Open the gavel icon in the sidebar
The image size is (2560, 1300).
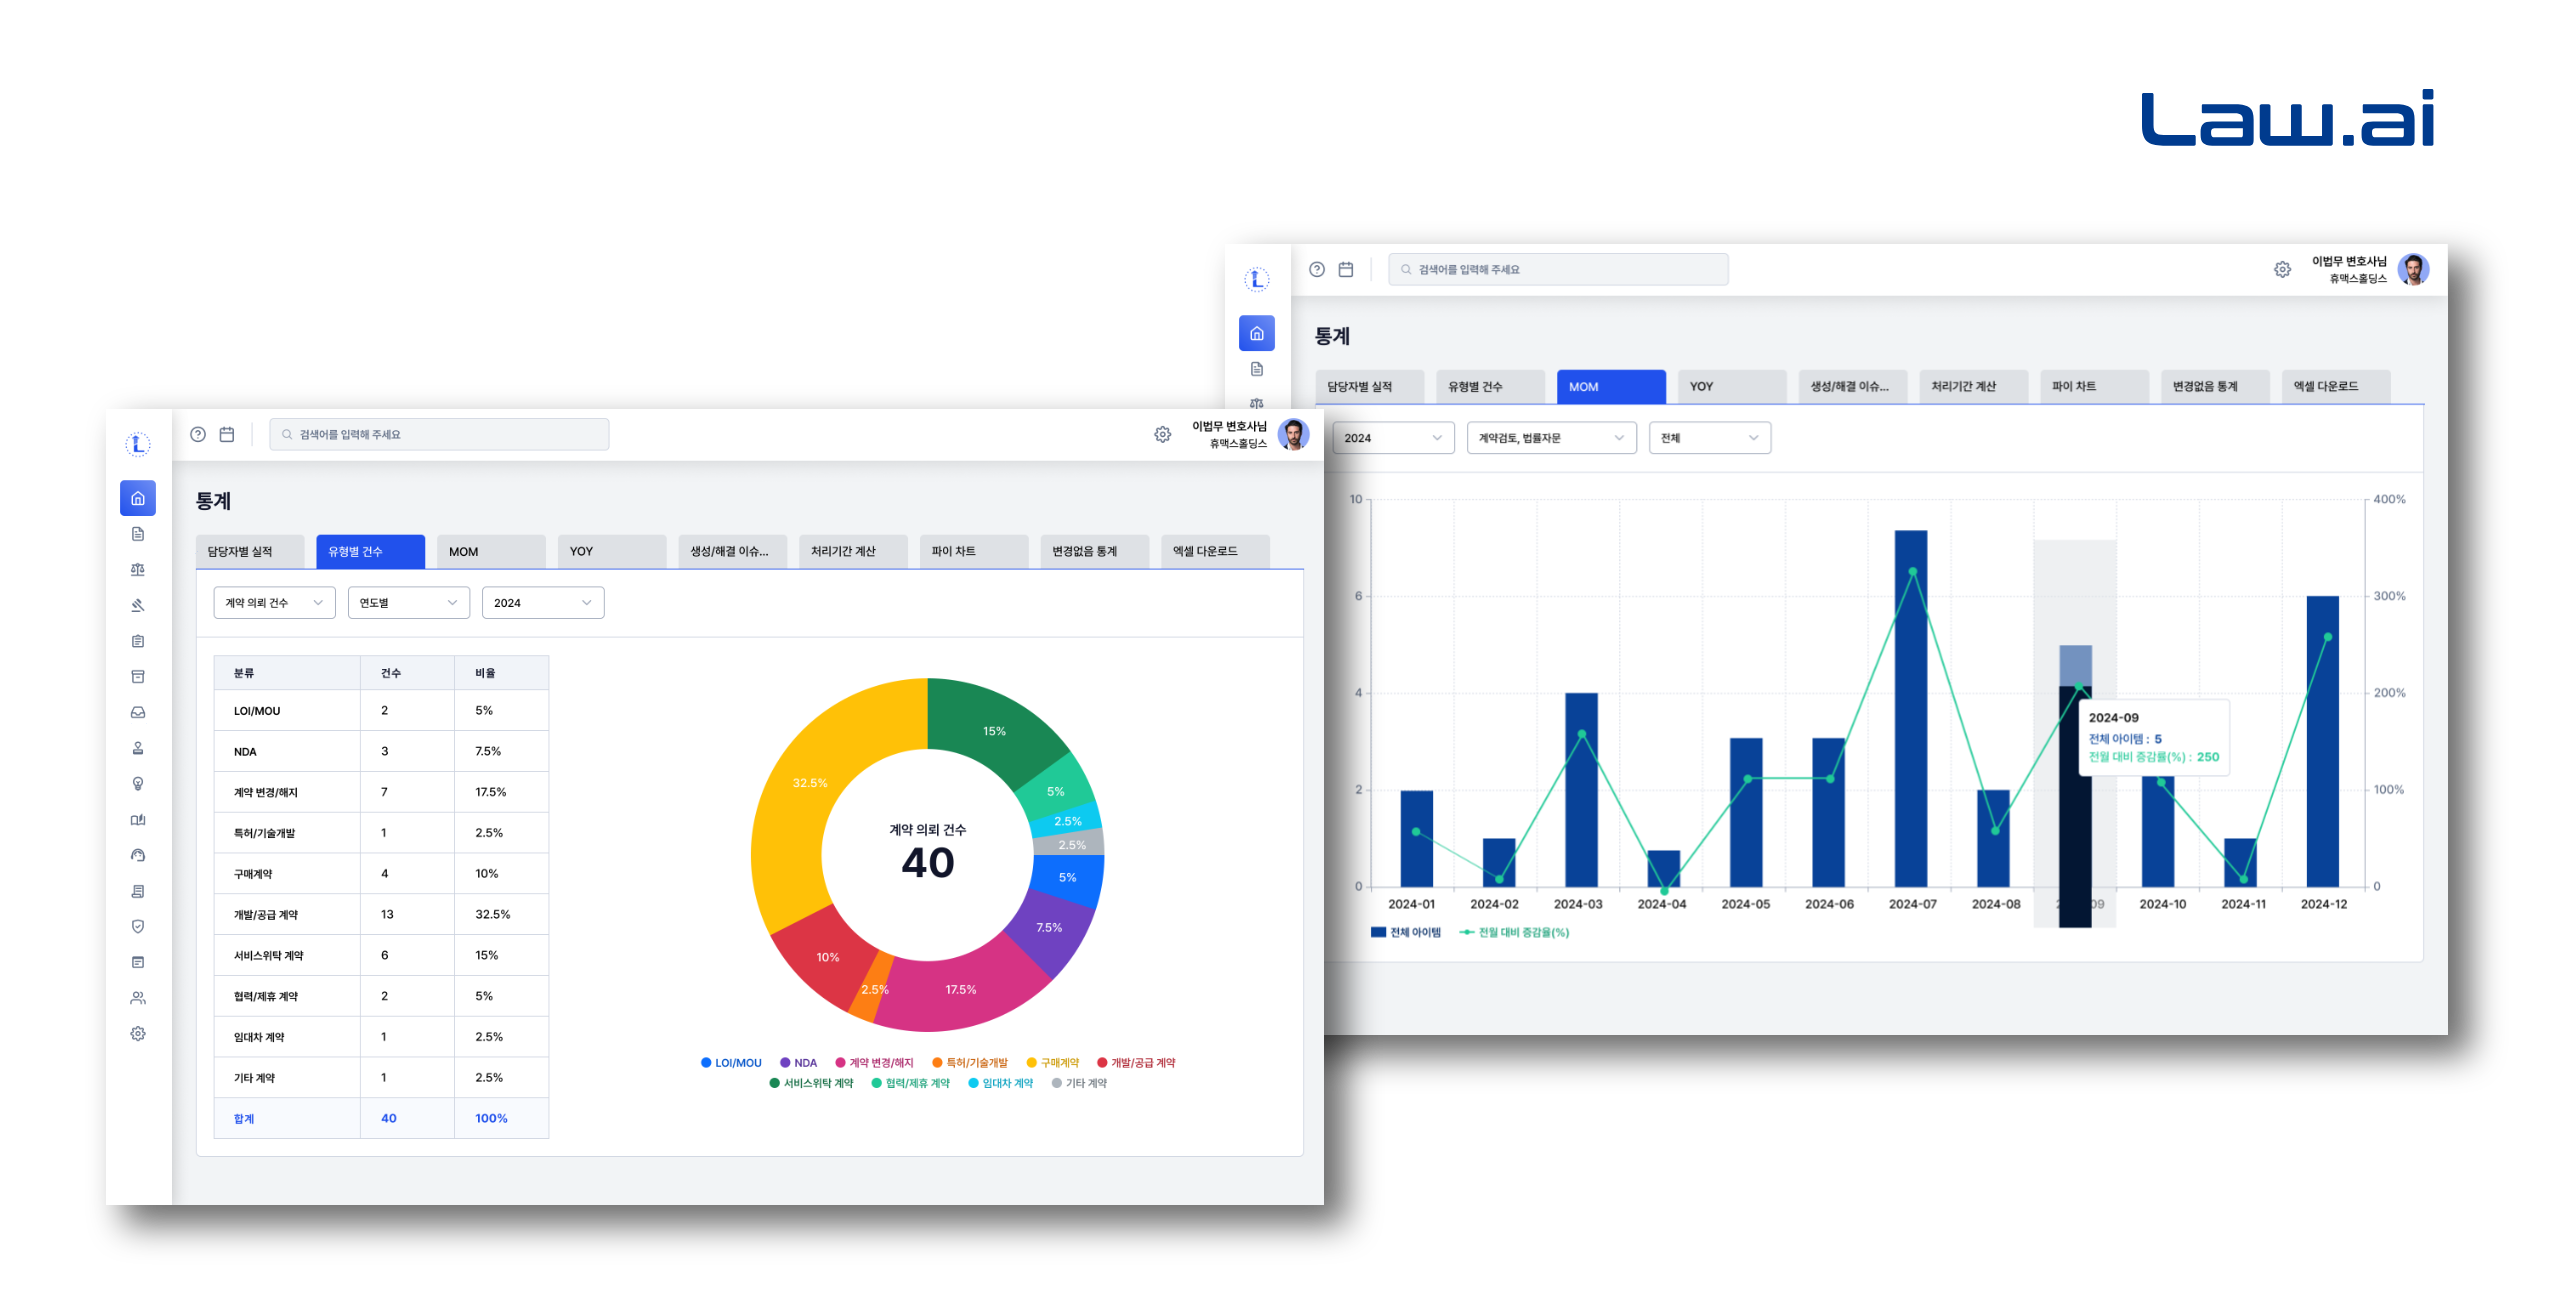138,605
